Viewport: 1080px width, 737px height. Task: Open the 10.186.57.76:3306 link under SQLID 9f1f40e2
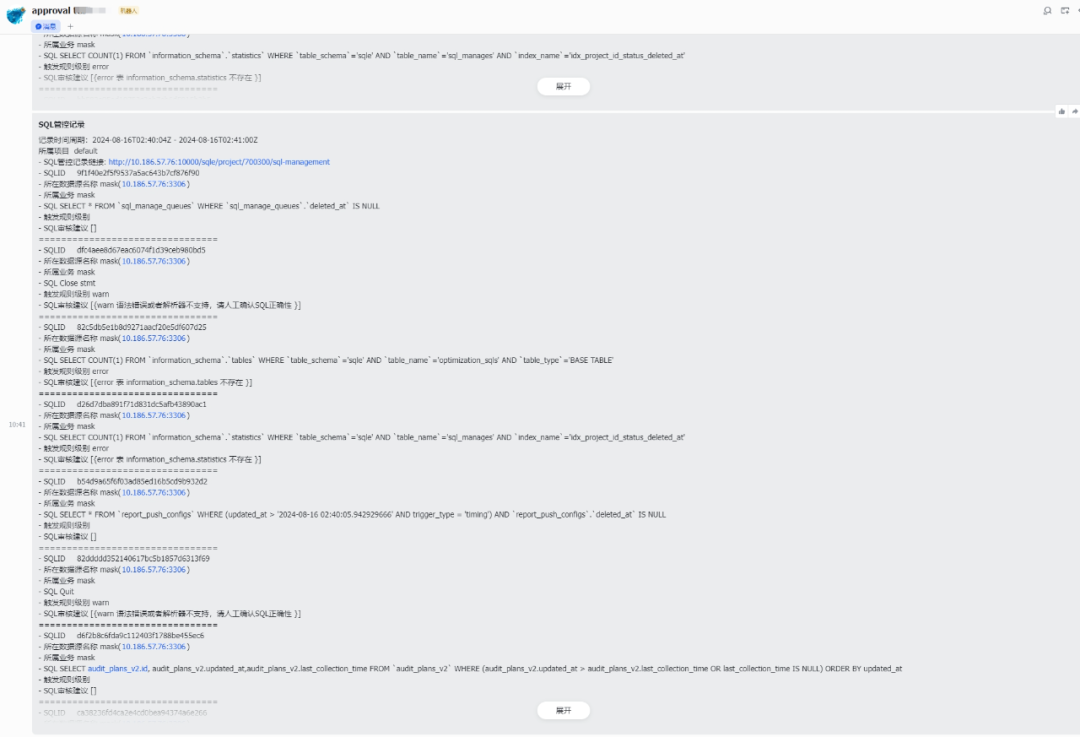tap(154, 184)
